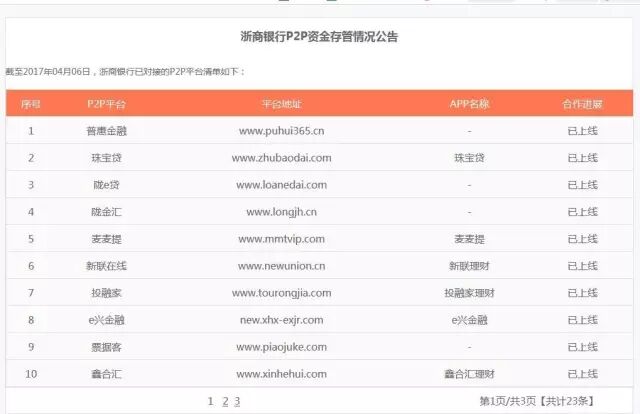Click the announcement date line 截至2017年04月06日

tap(48, 72)
